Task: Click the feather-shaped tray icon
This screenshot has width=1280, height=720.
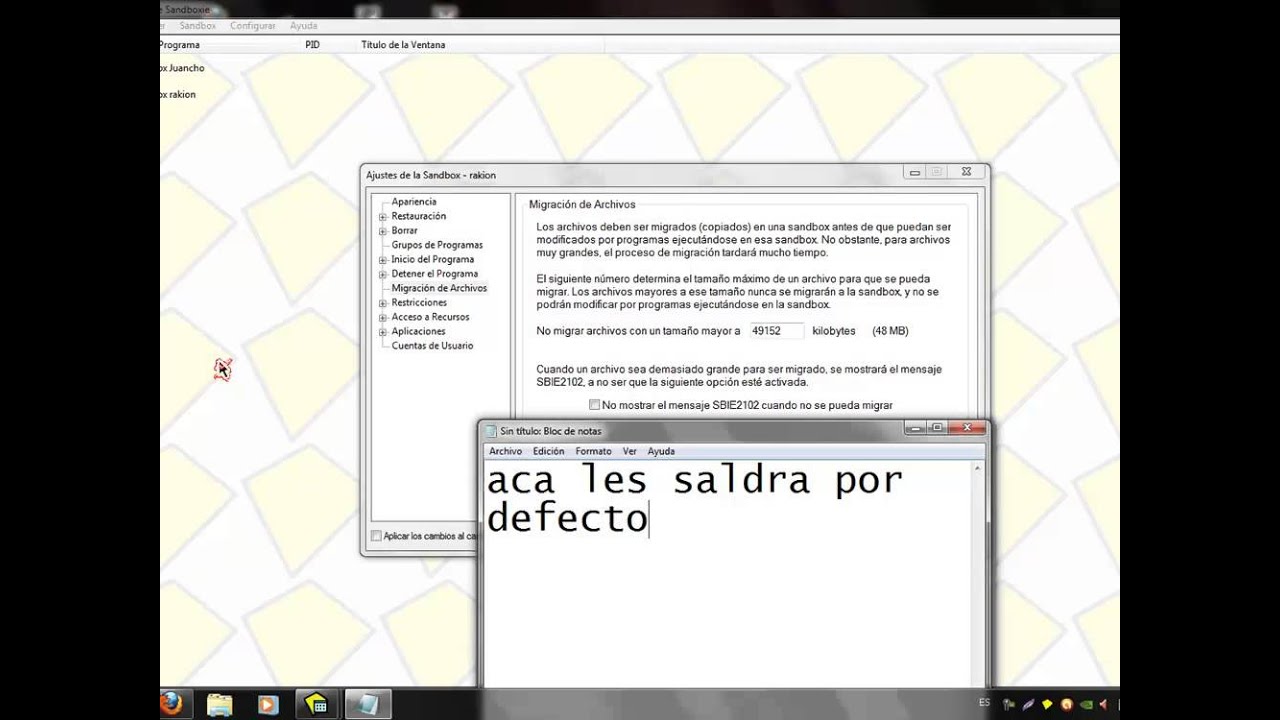Action: [1028, 704]
